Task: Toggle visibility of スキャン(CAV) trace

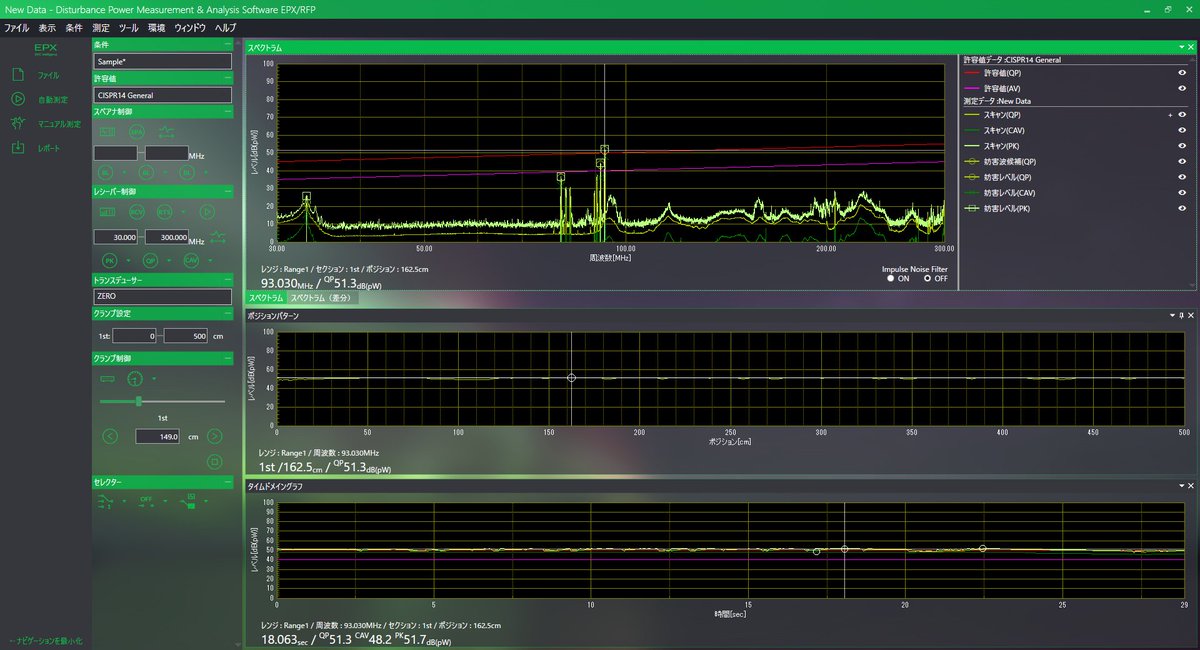Action: tap(1182, 131)
